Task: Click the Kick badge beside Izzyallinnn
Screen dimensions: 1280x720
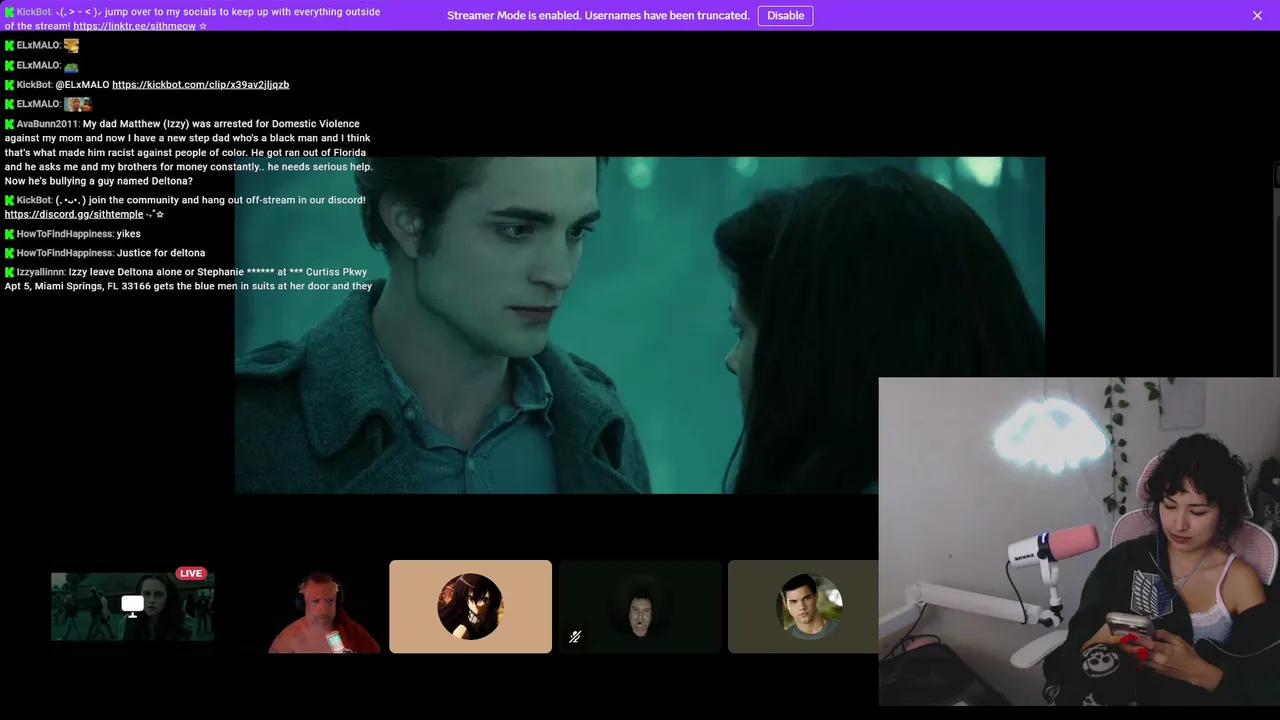Action: [9, 272]
